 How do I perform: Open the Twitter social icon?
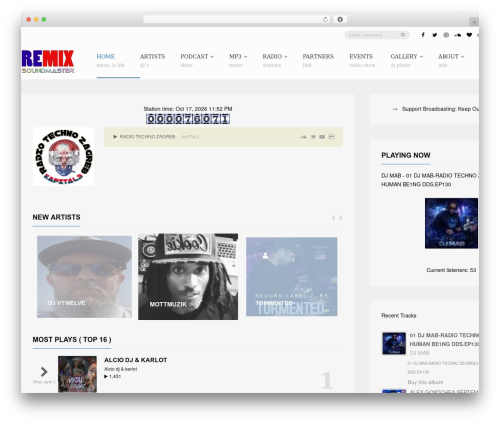click(435, 35)
